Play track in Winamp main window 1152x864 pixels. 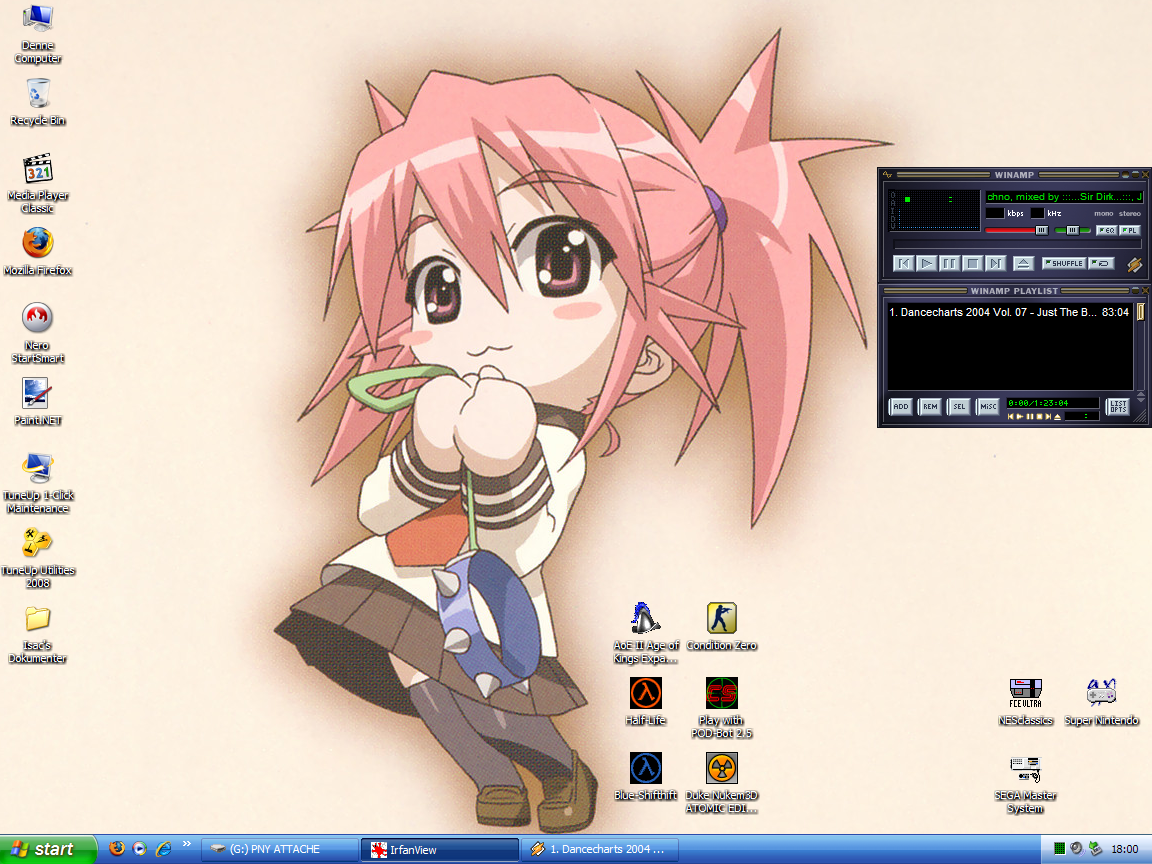(926, 263)
